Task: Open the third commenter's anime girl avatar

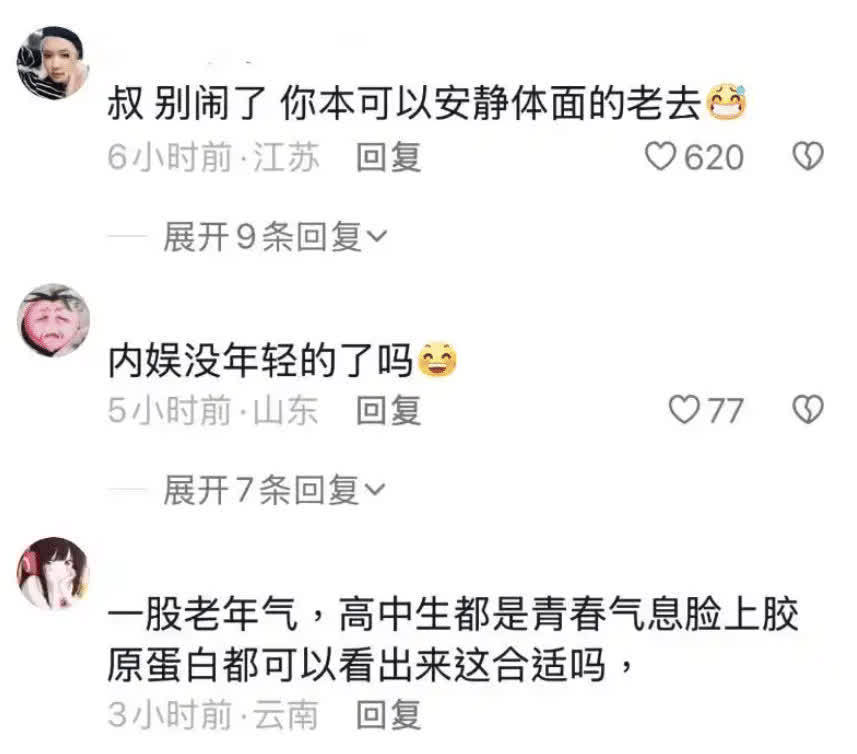Action: (53, 573)
